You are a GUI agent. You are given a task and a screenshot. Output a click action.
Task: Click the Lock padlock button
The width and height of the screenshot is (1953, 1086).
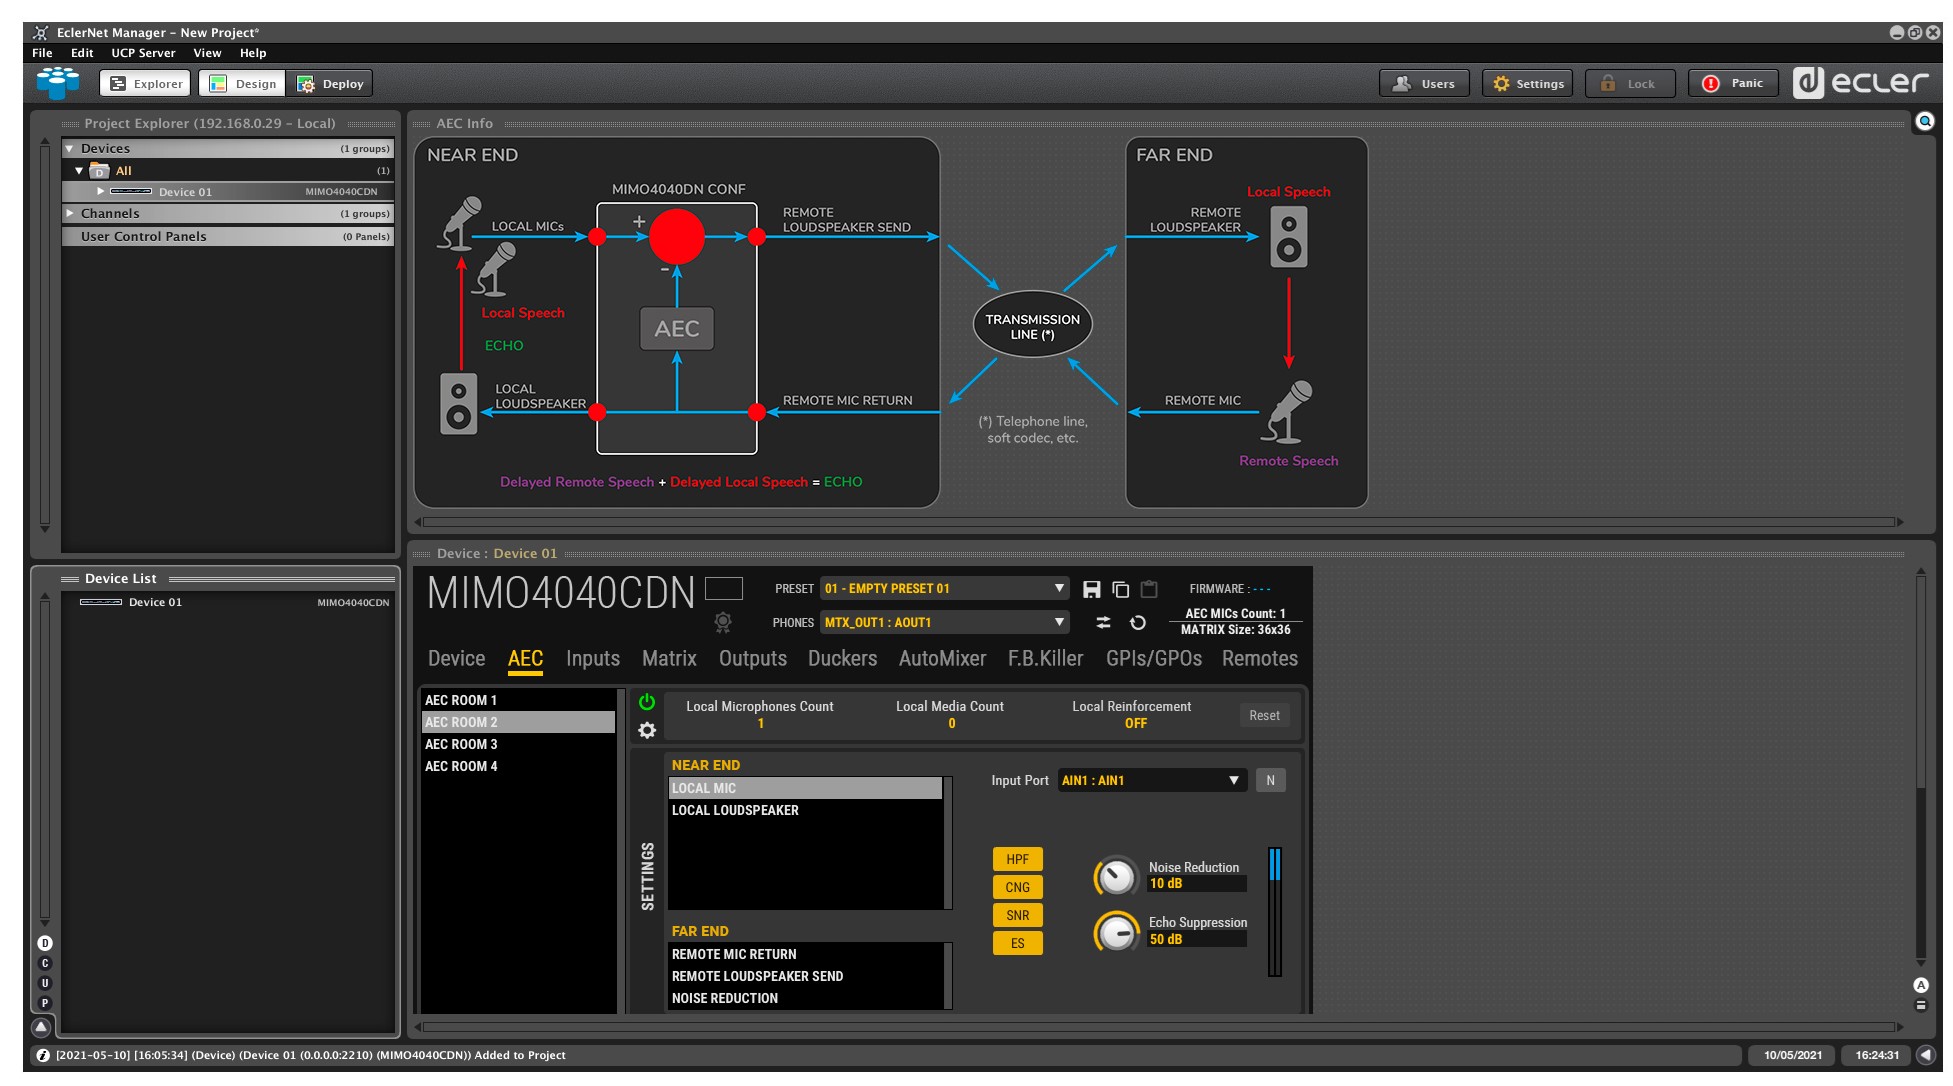[1629, 84]
